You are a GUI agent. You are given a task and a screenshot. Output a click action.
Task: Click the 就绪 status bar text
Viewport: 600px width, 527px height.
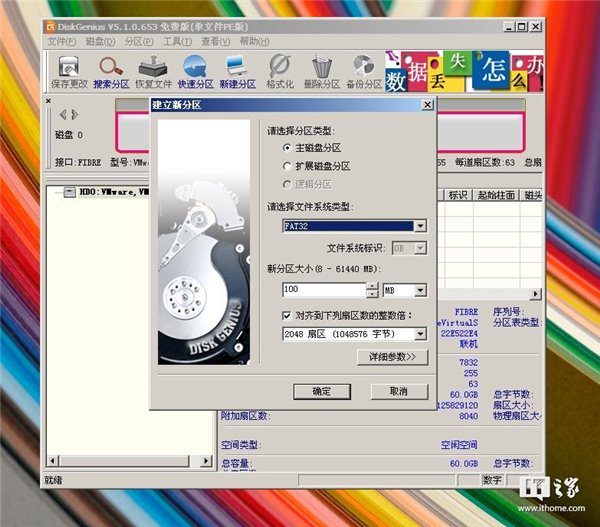pyautogui.click(x=53, y=480)
